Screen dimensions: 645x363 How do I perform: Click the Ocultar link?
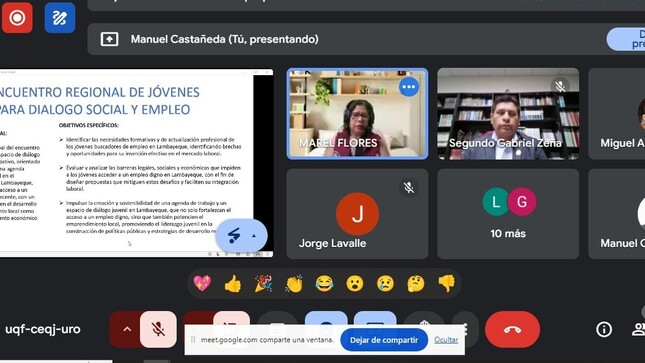coord(446,340)
